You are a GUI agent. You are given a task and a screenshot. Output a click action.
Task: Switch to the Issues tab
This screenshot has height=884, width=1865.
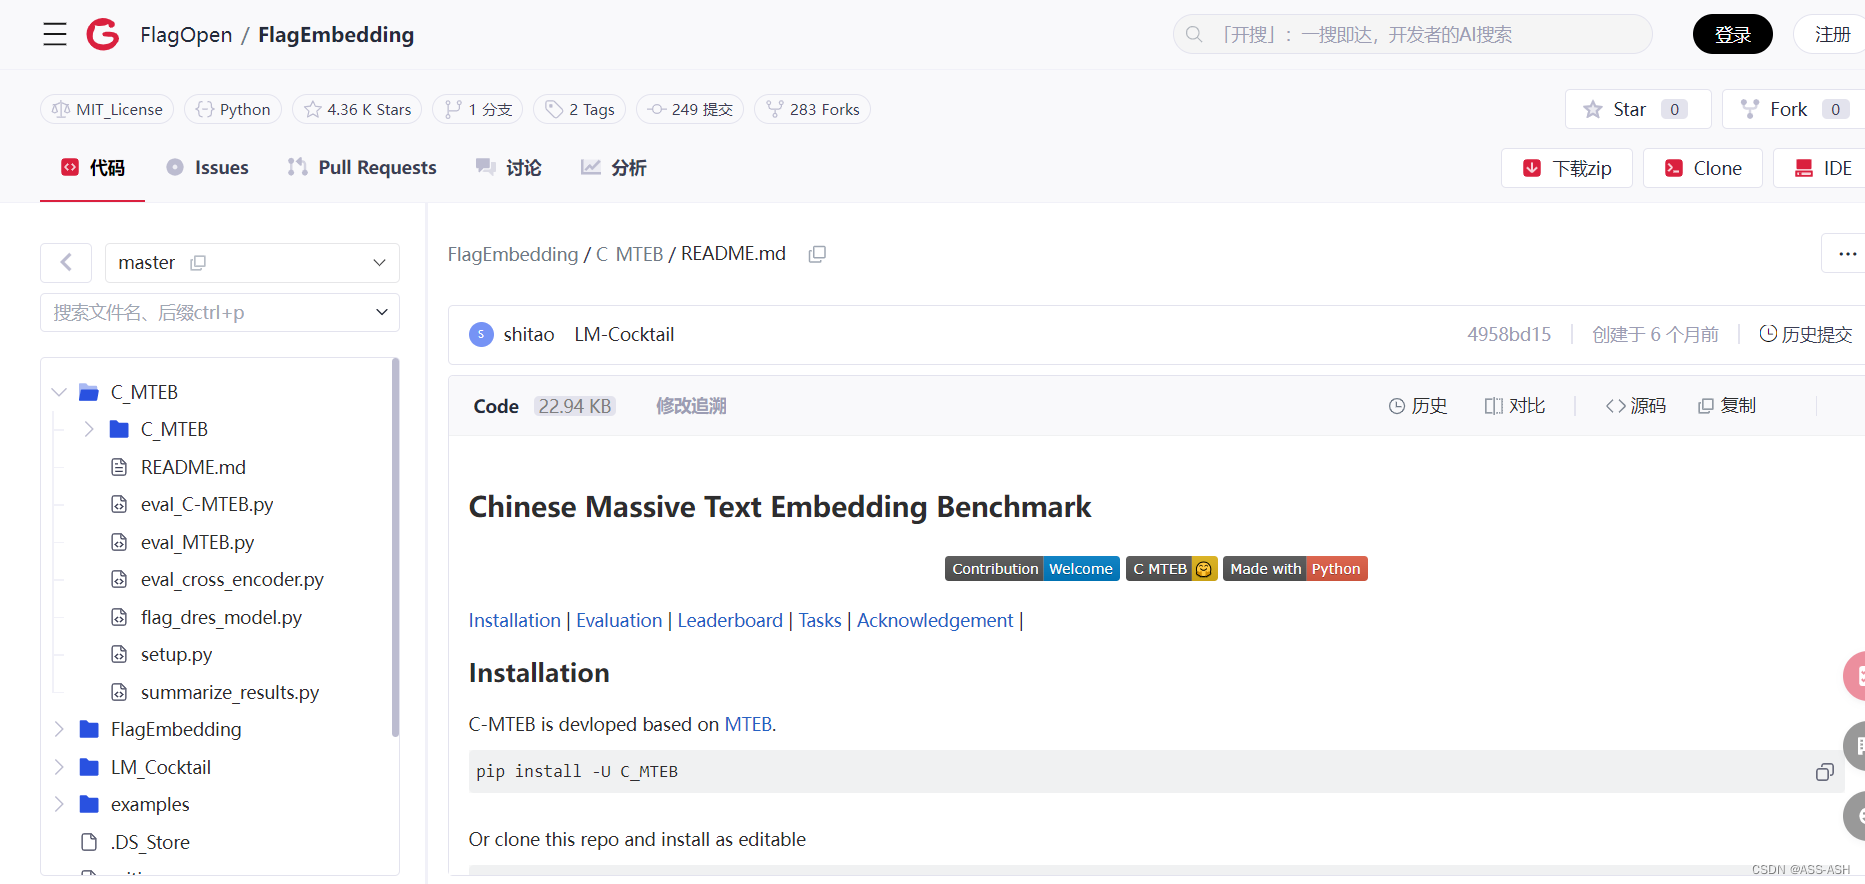(x=207, y=168)
